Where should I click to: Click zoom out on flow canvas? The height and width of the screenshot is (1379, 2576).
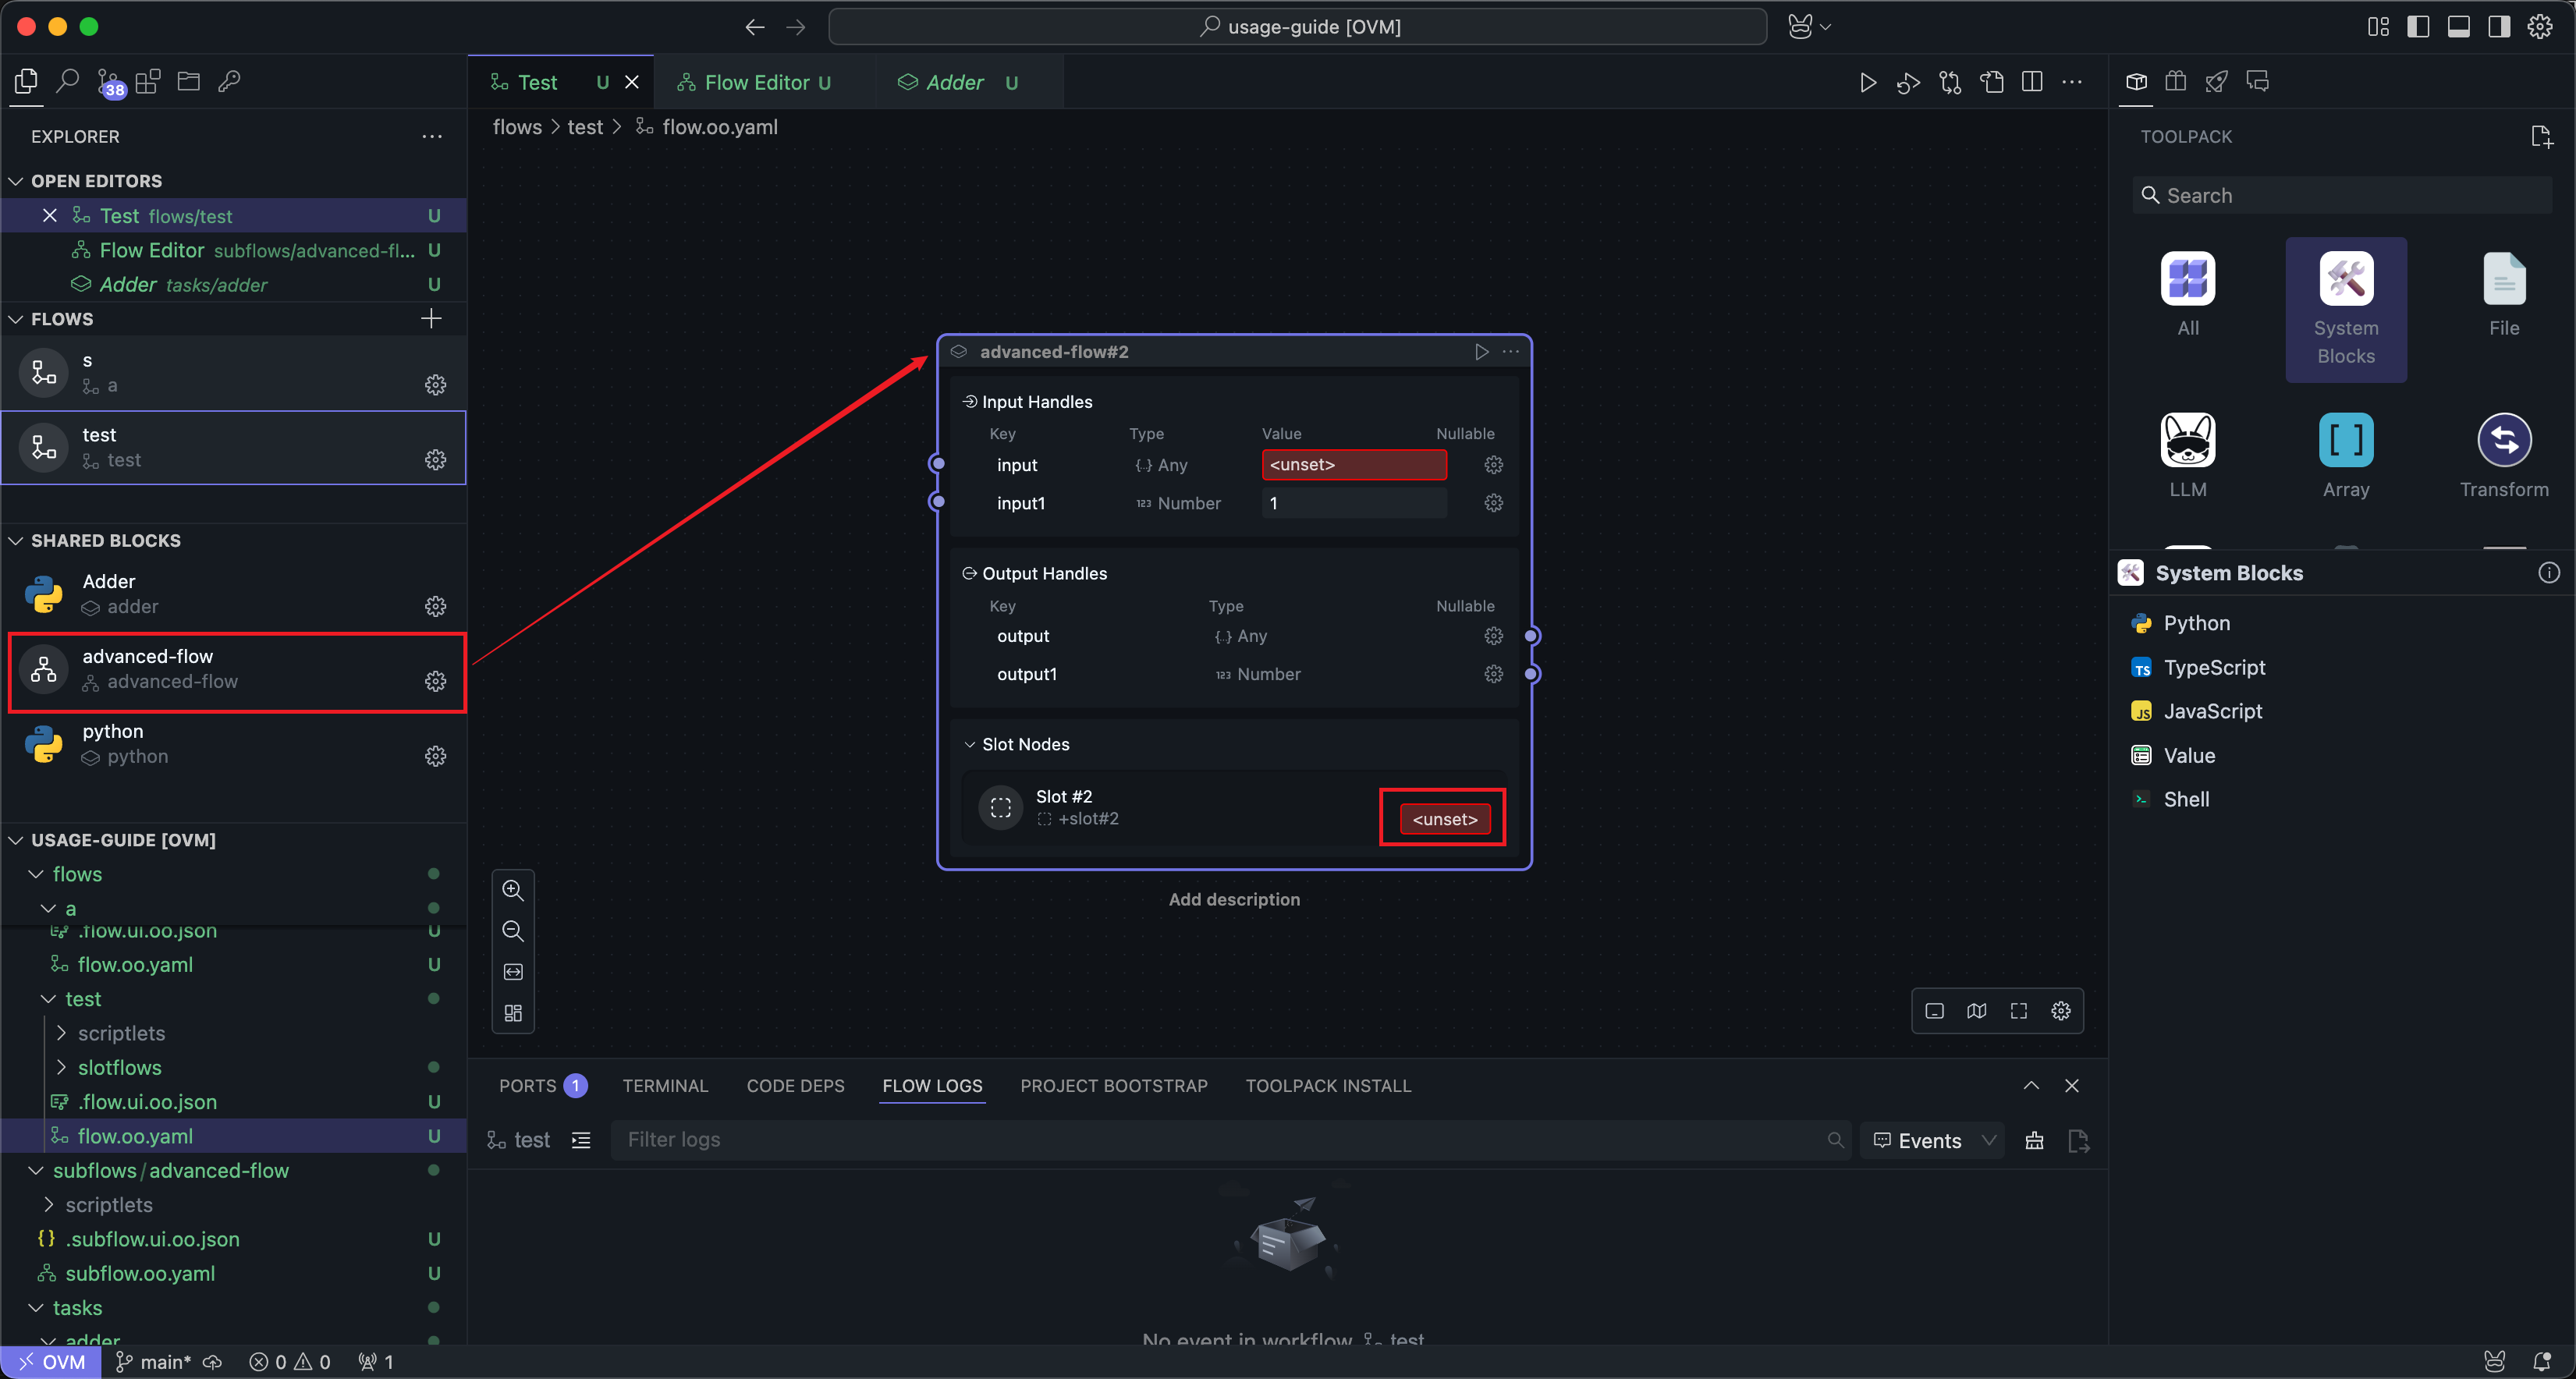click(513, 931)
